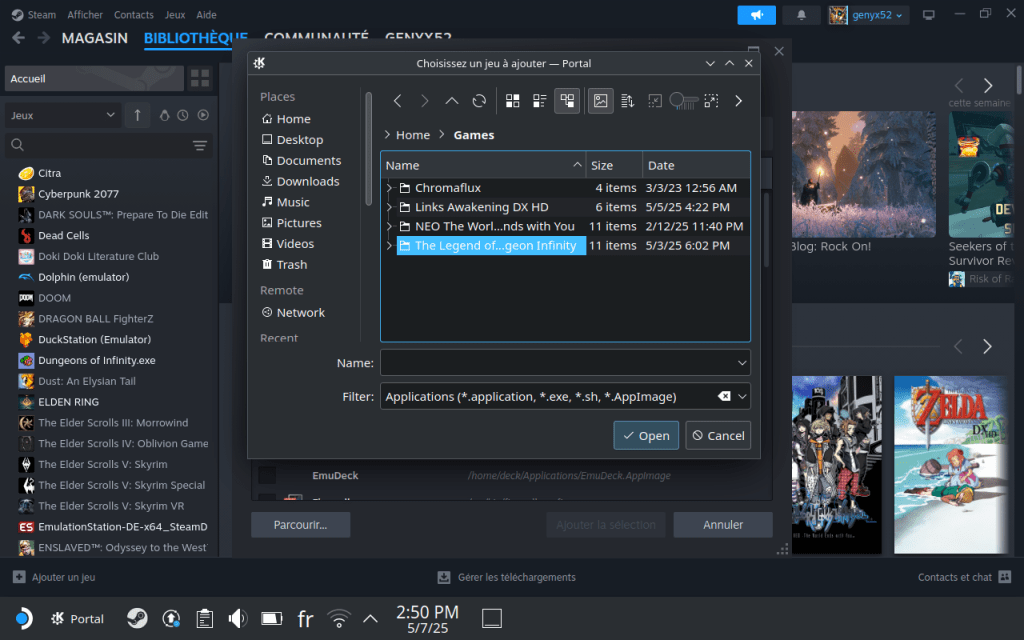Click the Reload button in file dialog
This screenshot has height=640, width=1024.
[x=479, y=101]
